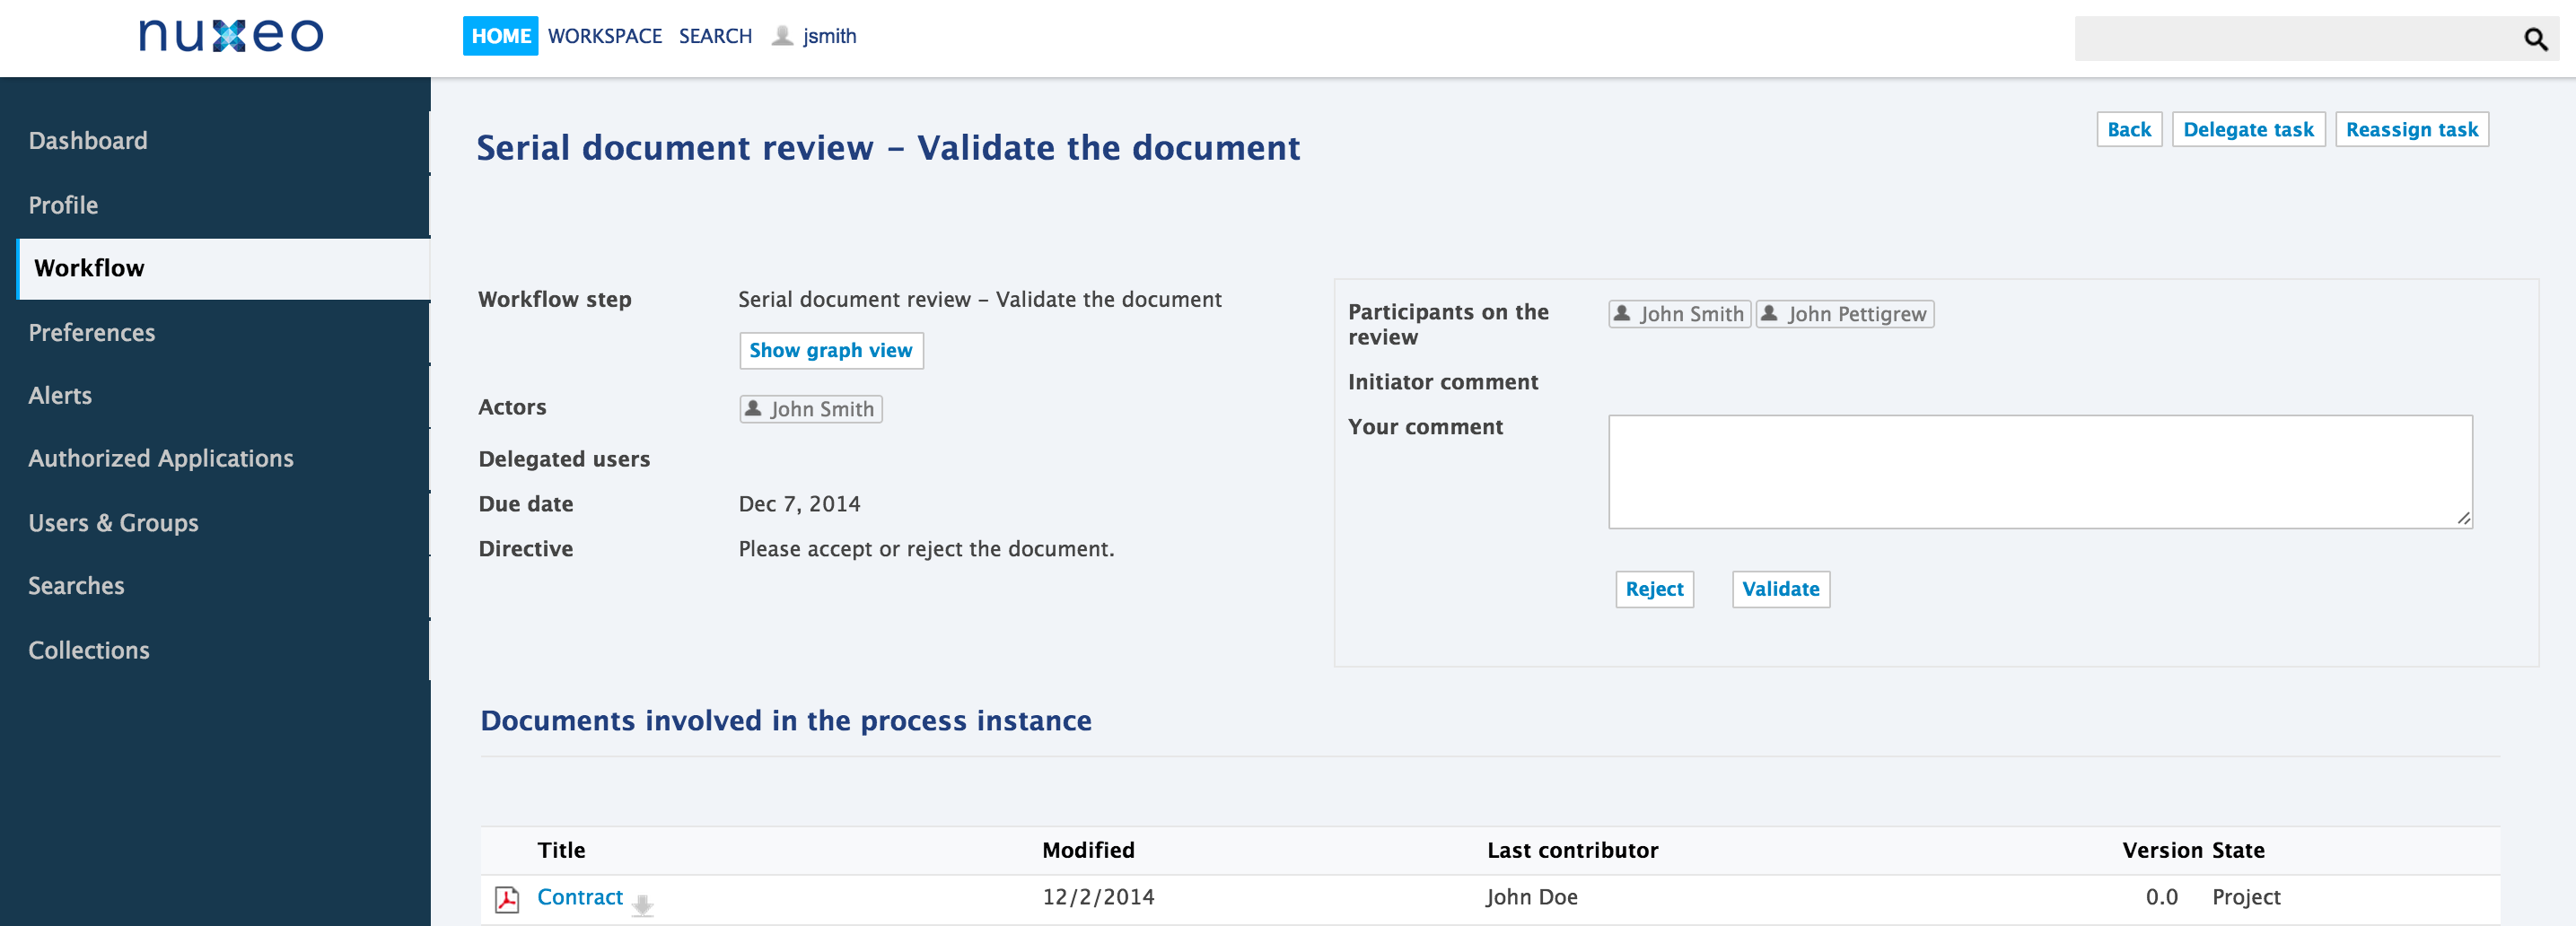
Task: Open Dashboard in the sidebar
Action: pos(88,141)
